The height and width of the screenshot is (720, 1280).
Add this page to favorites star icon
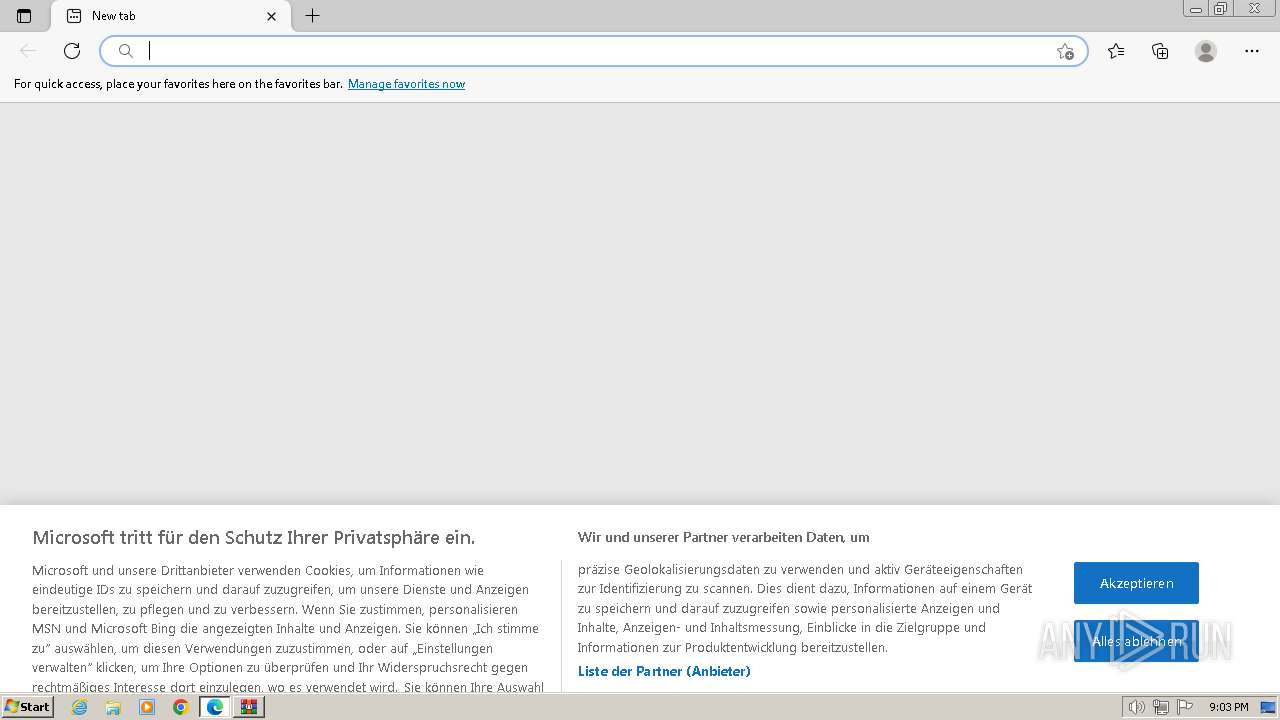coord(1065,51)
